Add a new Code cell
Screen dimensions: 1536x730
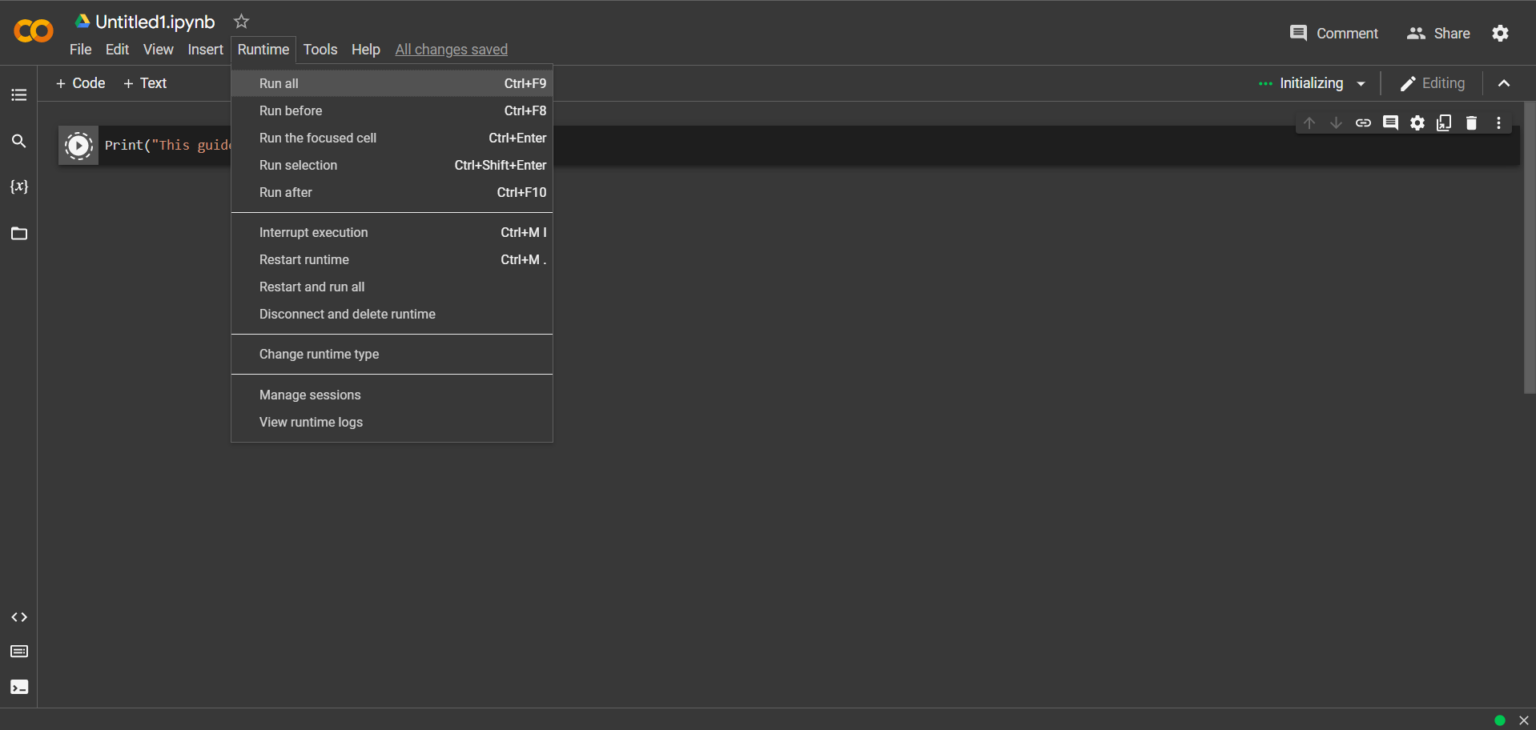pyautogui.click(x=80, y=83)
